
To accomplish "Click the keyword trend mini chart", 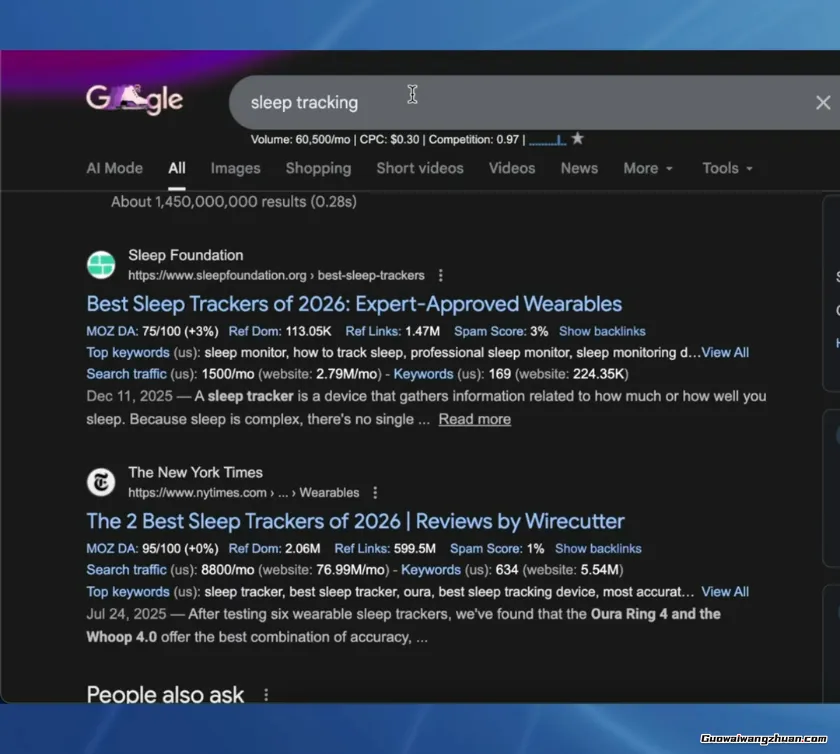I will [x=547, y=140].
